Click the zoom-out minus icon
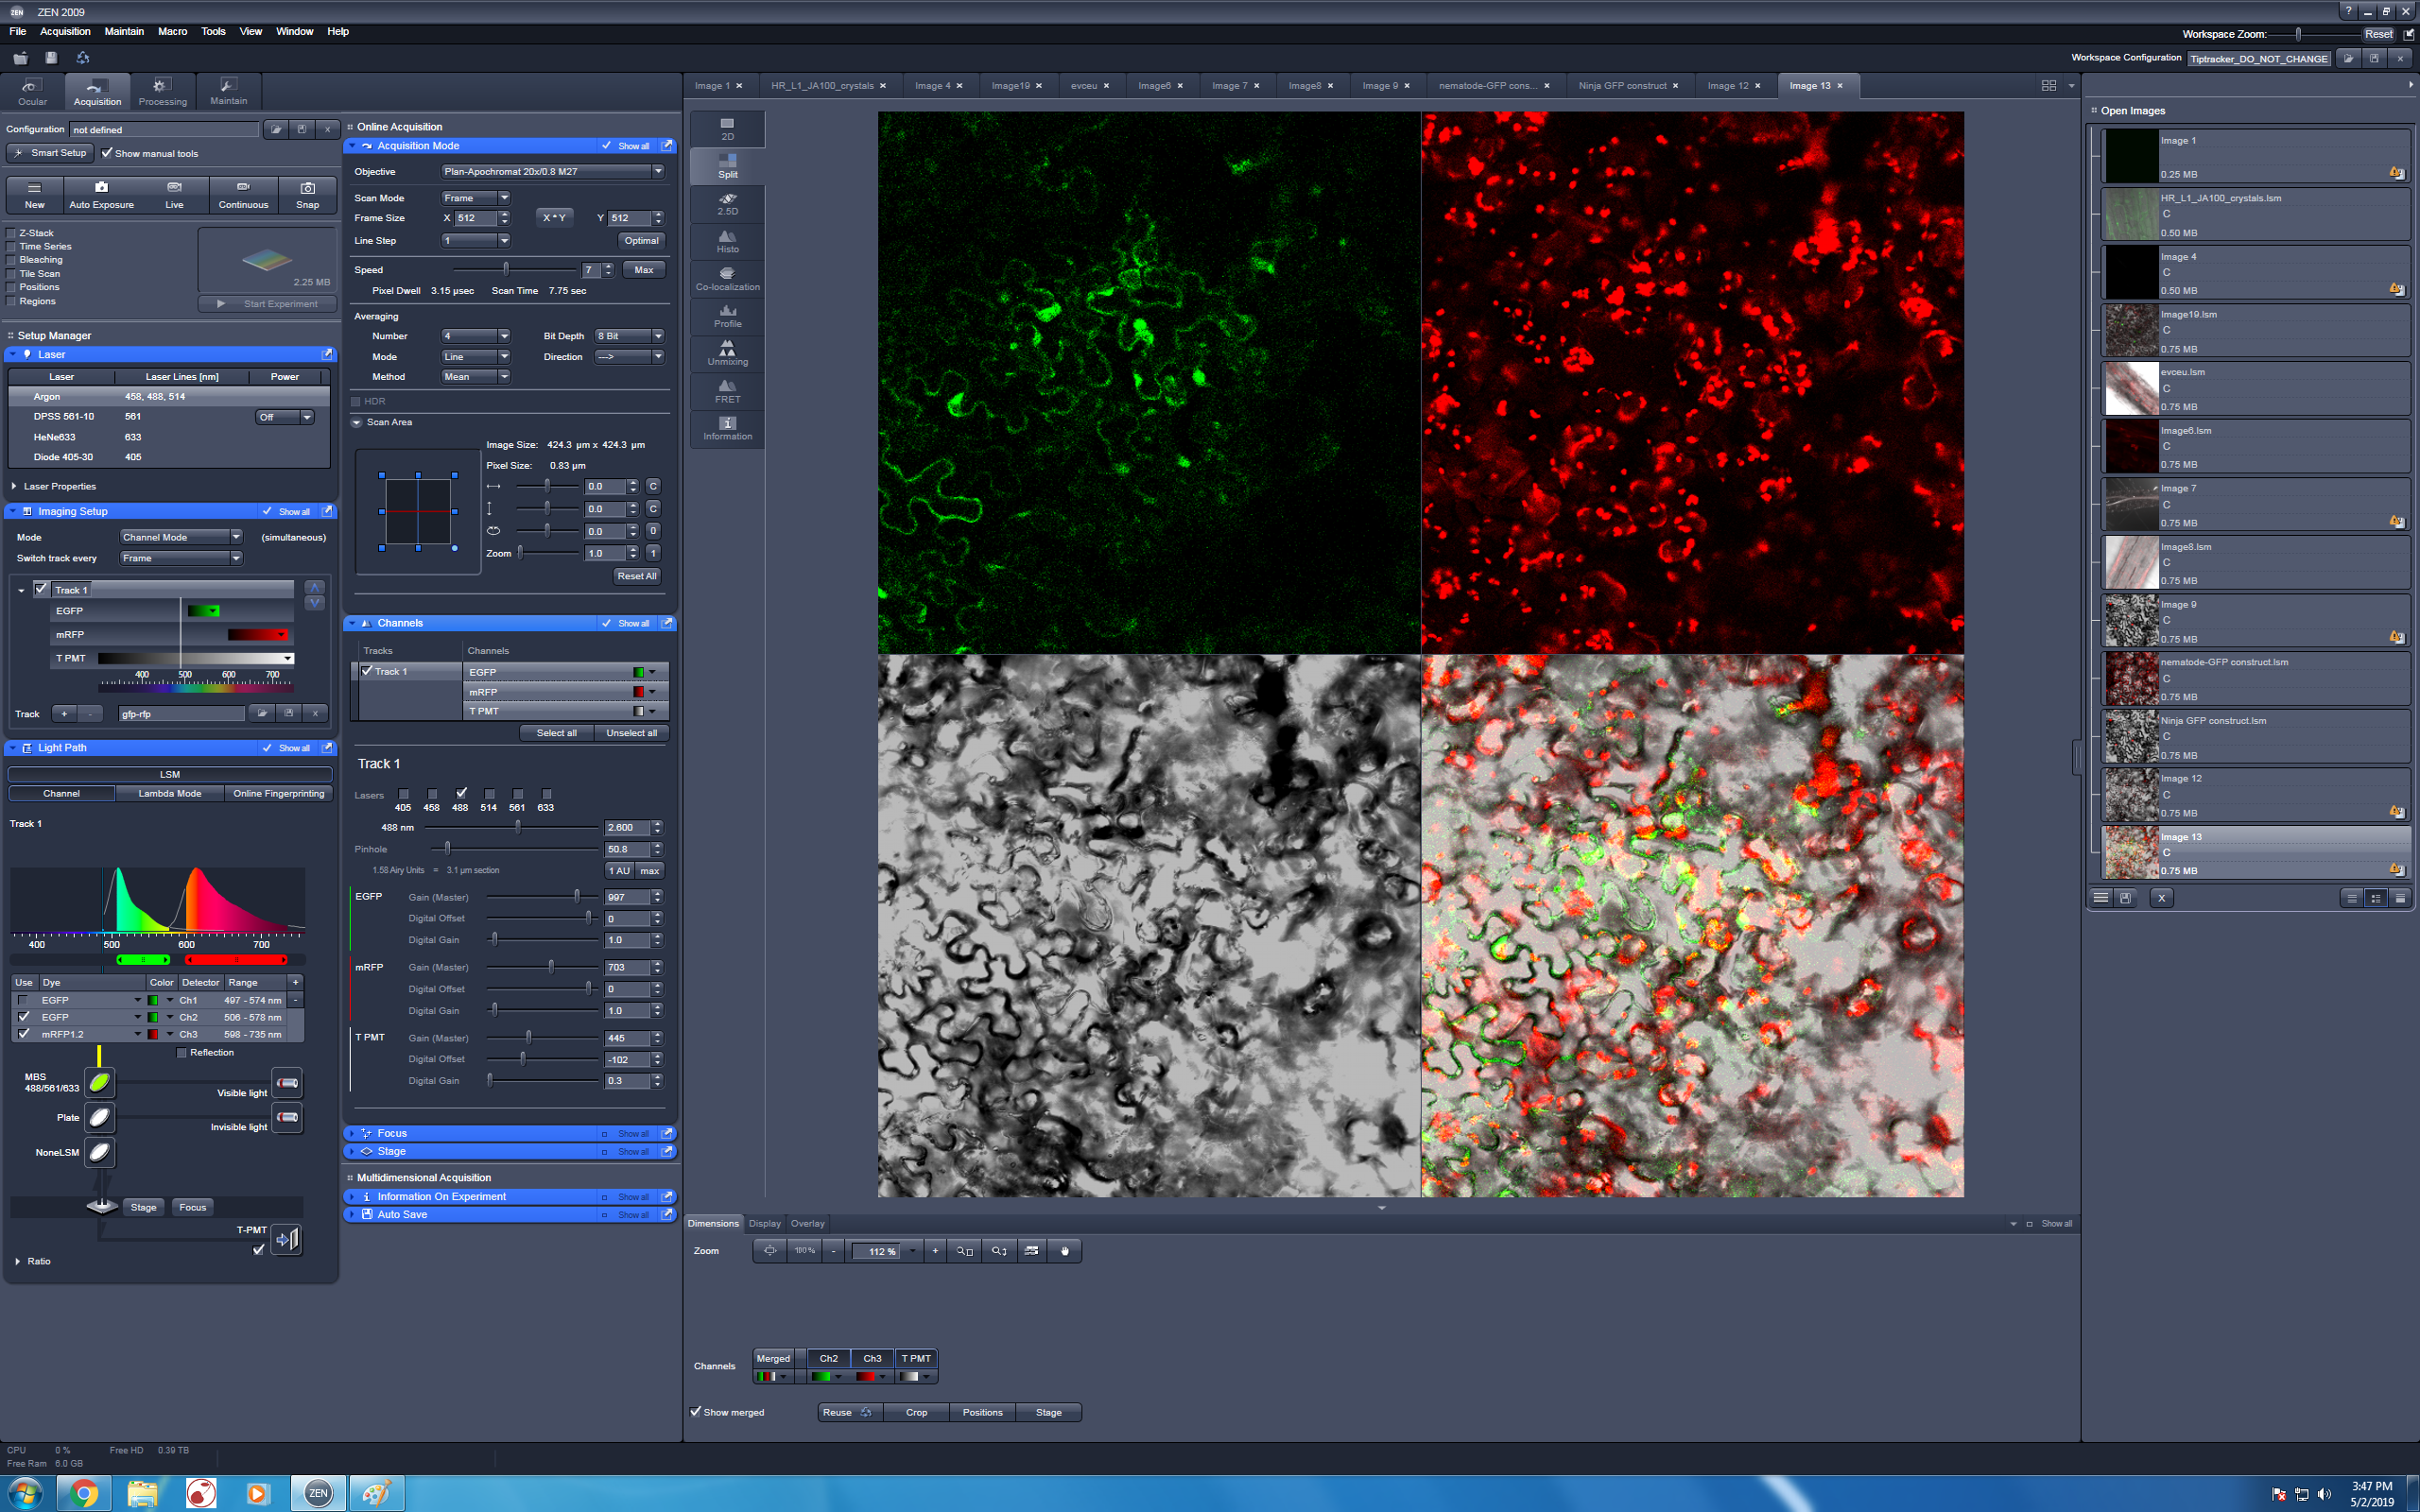Image resolution: width=2420 pixels, height=1512 pixels. click(833, 1251)
